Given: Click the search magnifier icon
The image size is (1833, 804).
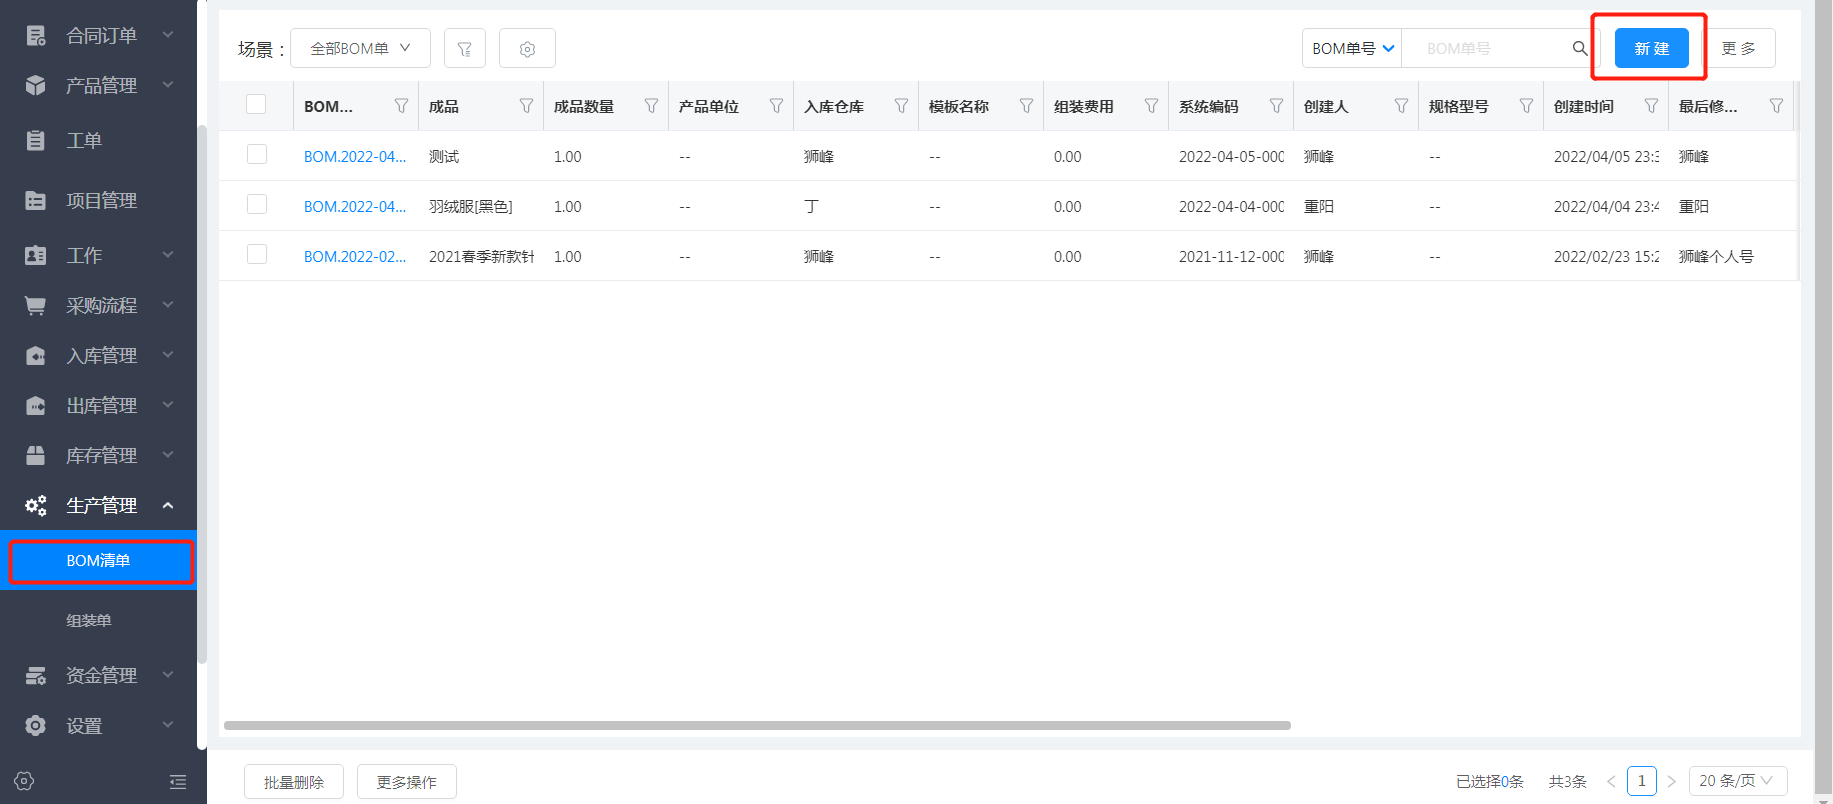Looking at the screenshot, I should click(x=1580, y=48).
